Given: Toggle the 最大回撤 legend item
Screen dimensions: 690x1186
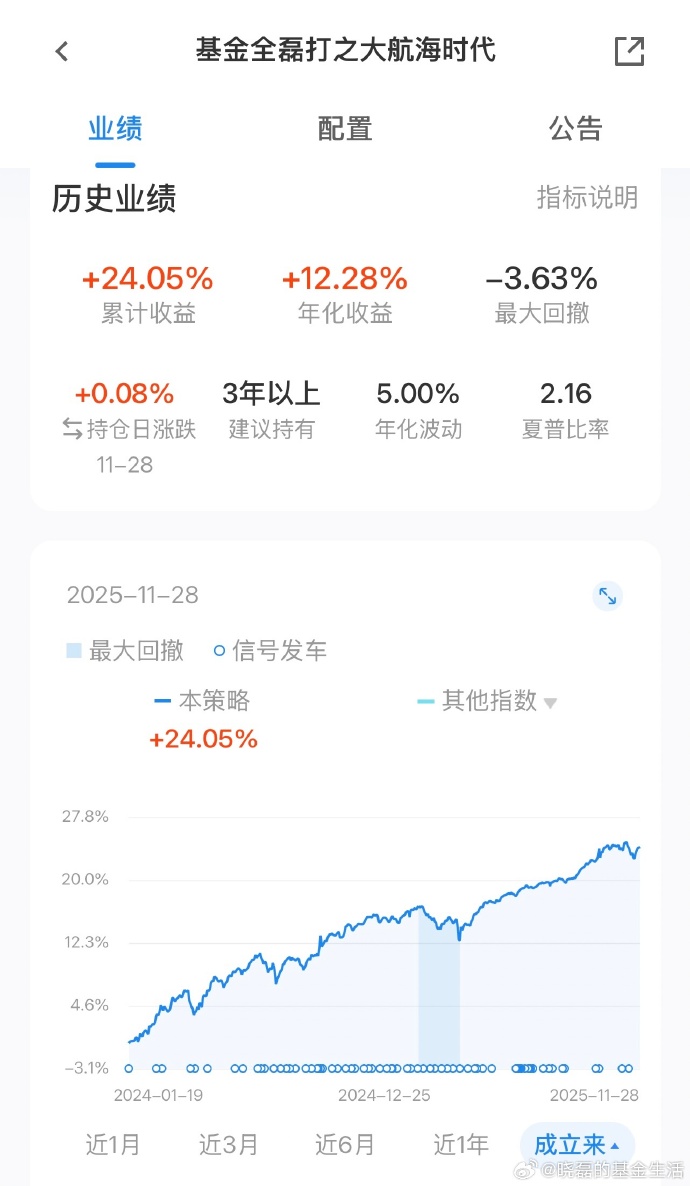Looking at the screenshot, I should point(122,650).
